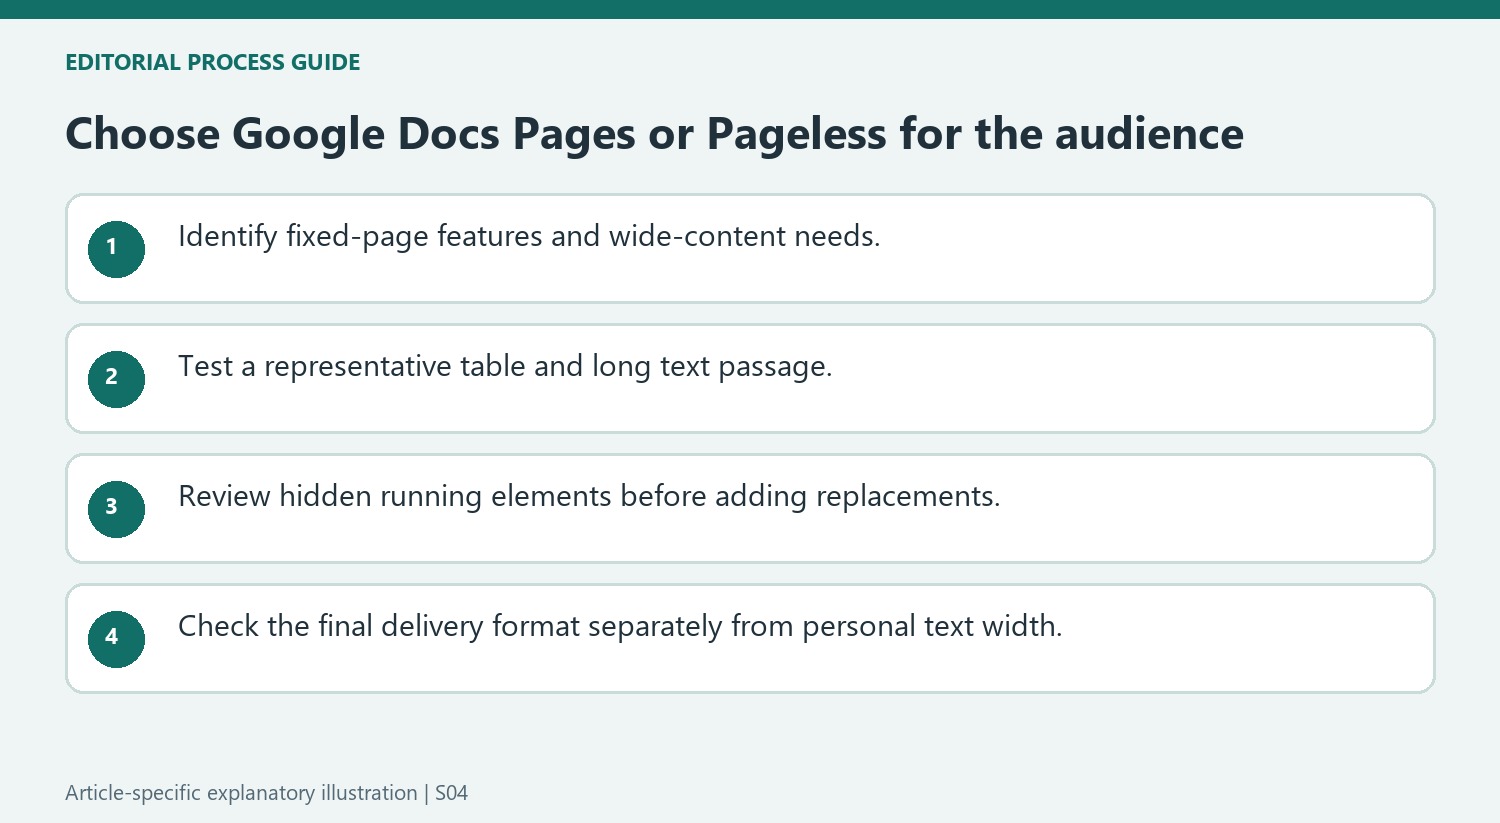Click the step text "Test a representative table and long text passage."
The width and height of the screenshot is (1500, 823).
505,366
